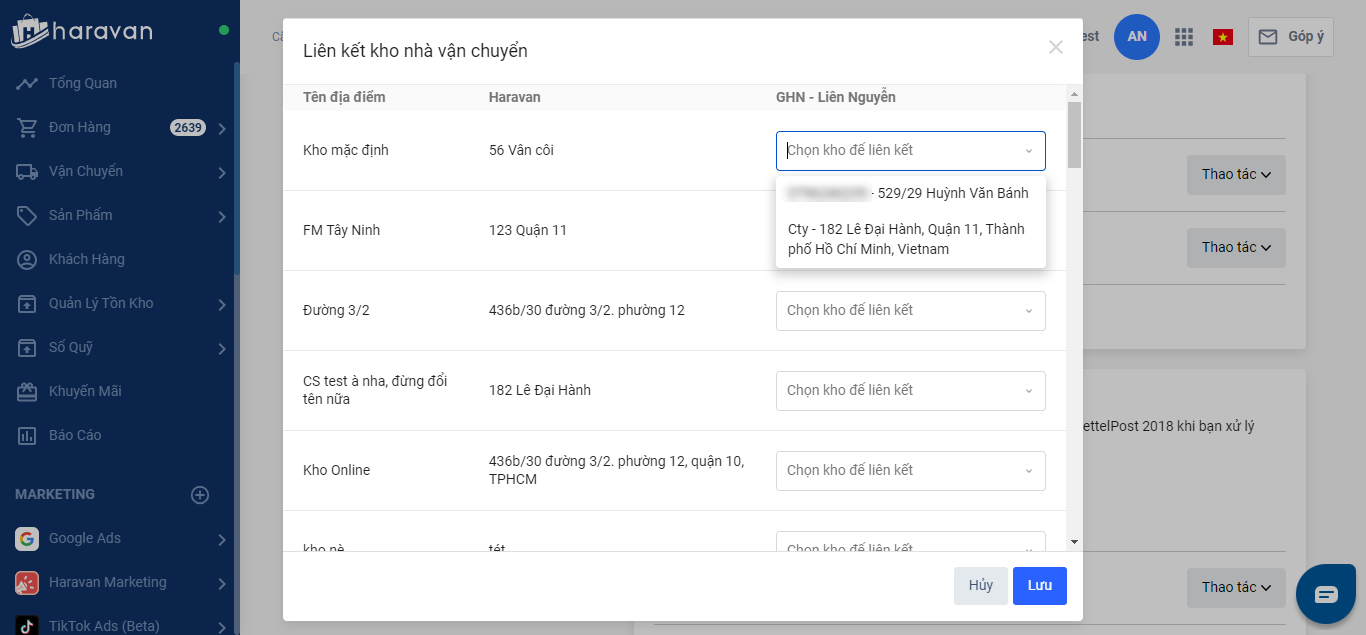Open the apps grid icon

[1184, 37]
